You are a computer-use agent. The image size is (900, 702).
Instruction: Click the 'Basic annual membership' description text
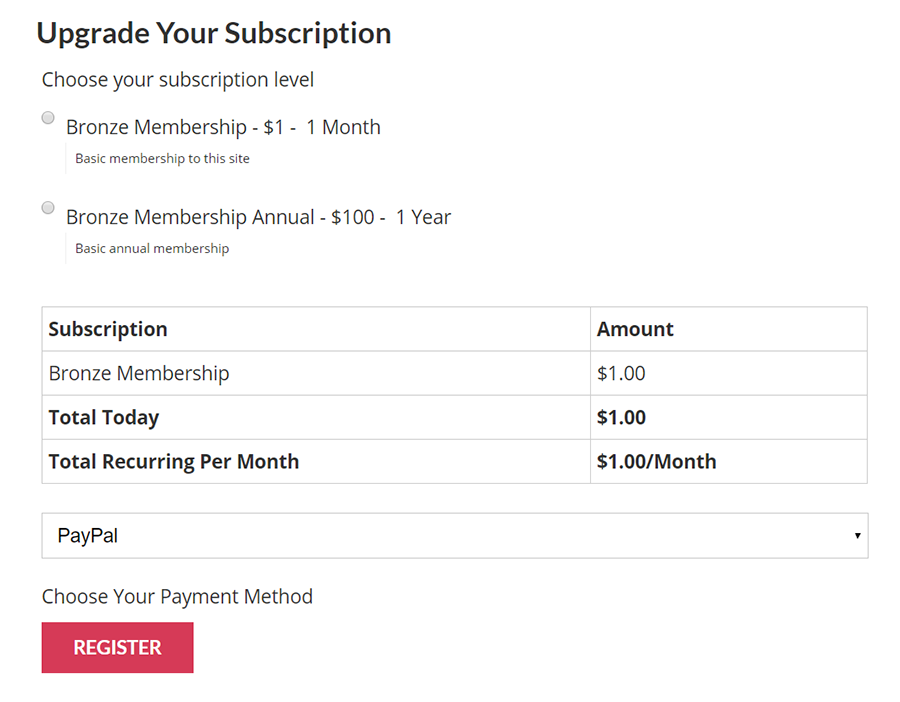(x=152, y=249)
